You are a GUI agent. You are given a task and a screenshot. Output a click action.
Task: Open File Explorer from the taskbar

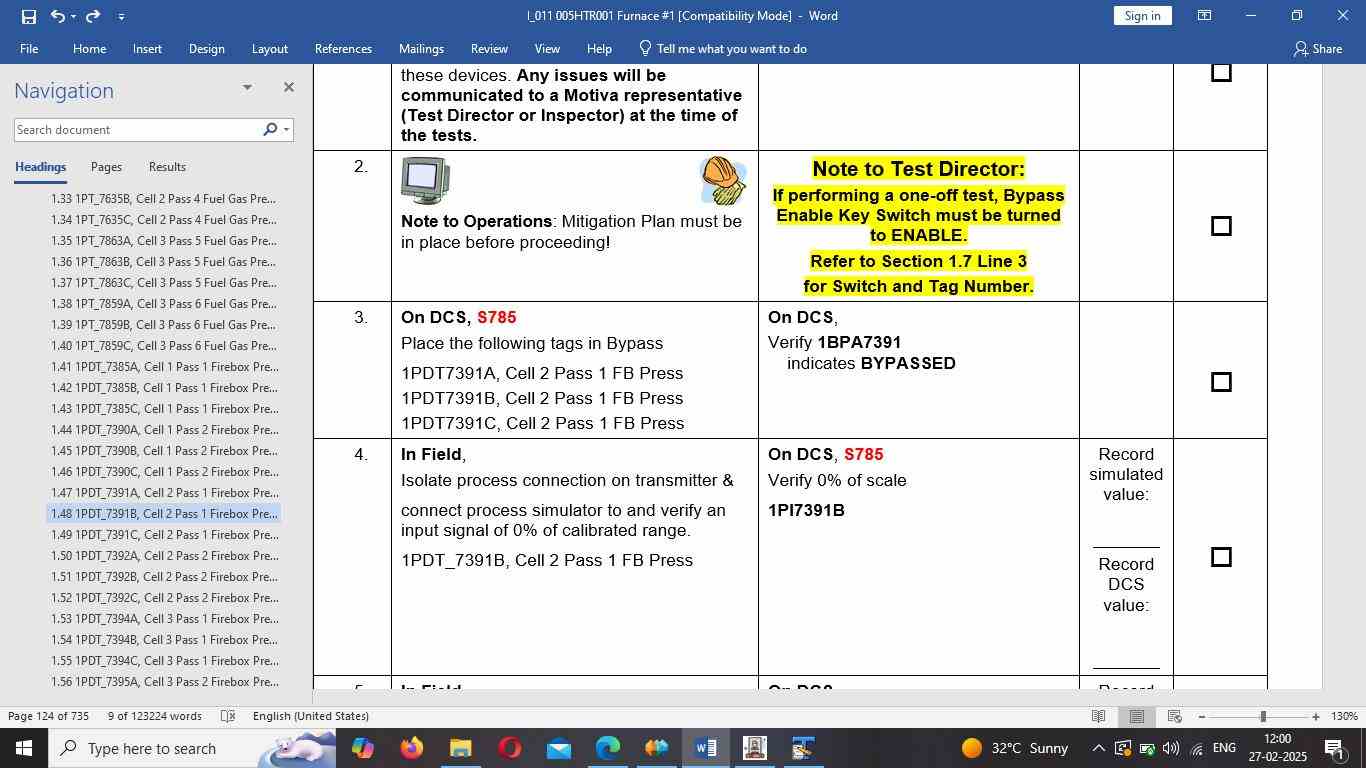pyautogui.click(x=460, y=748)
